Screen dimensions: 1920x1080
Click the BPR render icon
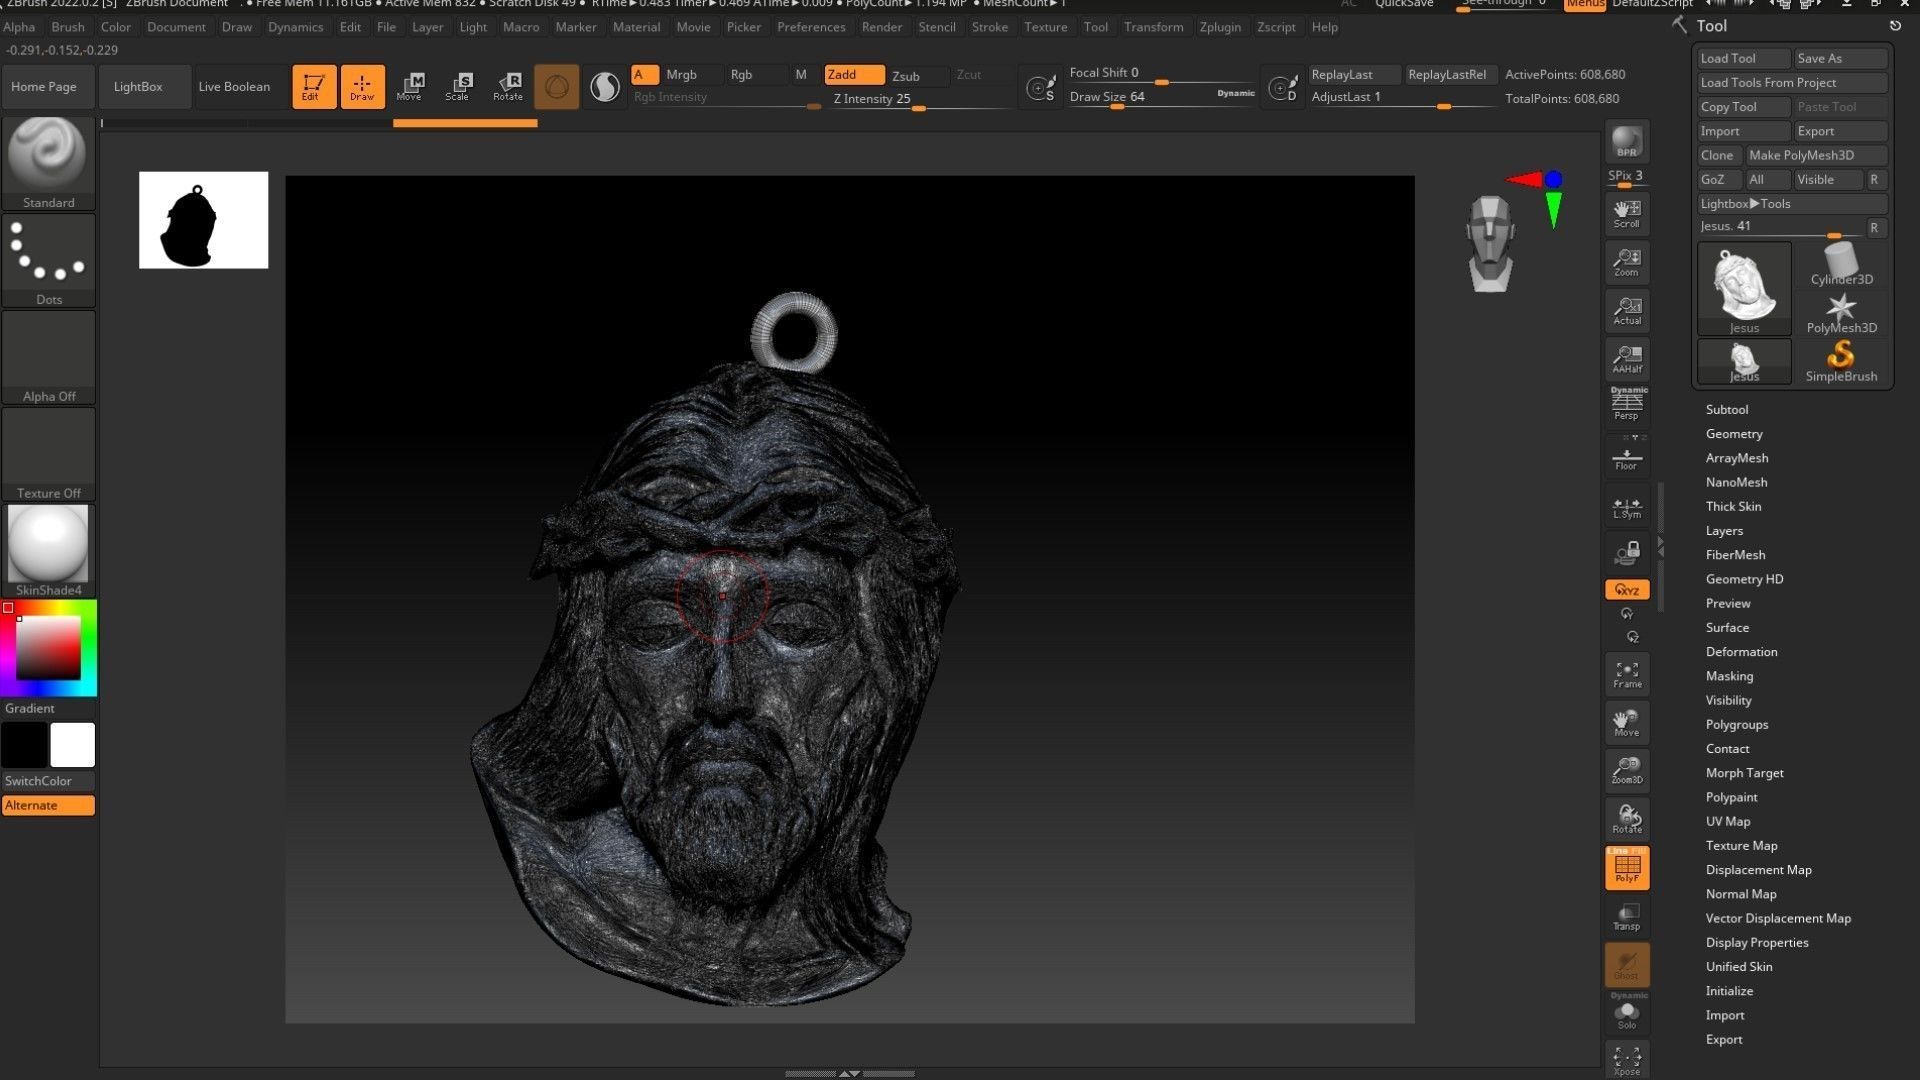pos(1627,142)
